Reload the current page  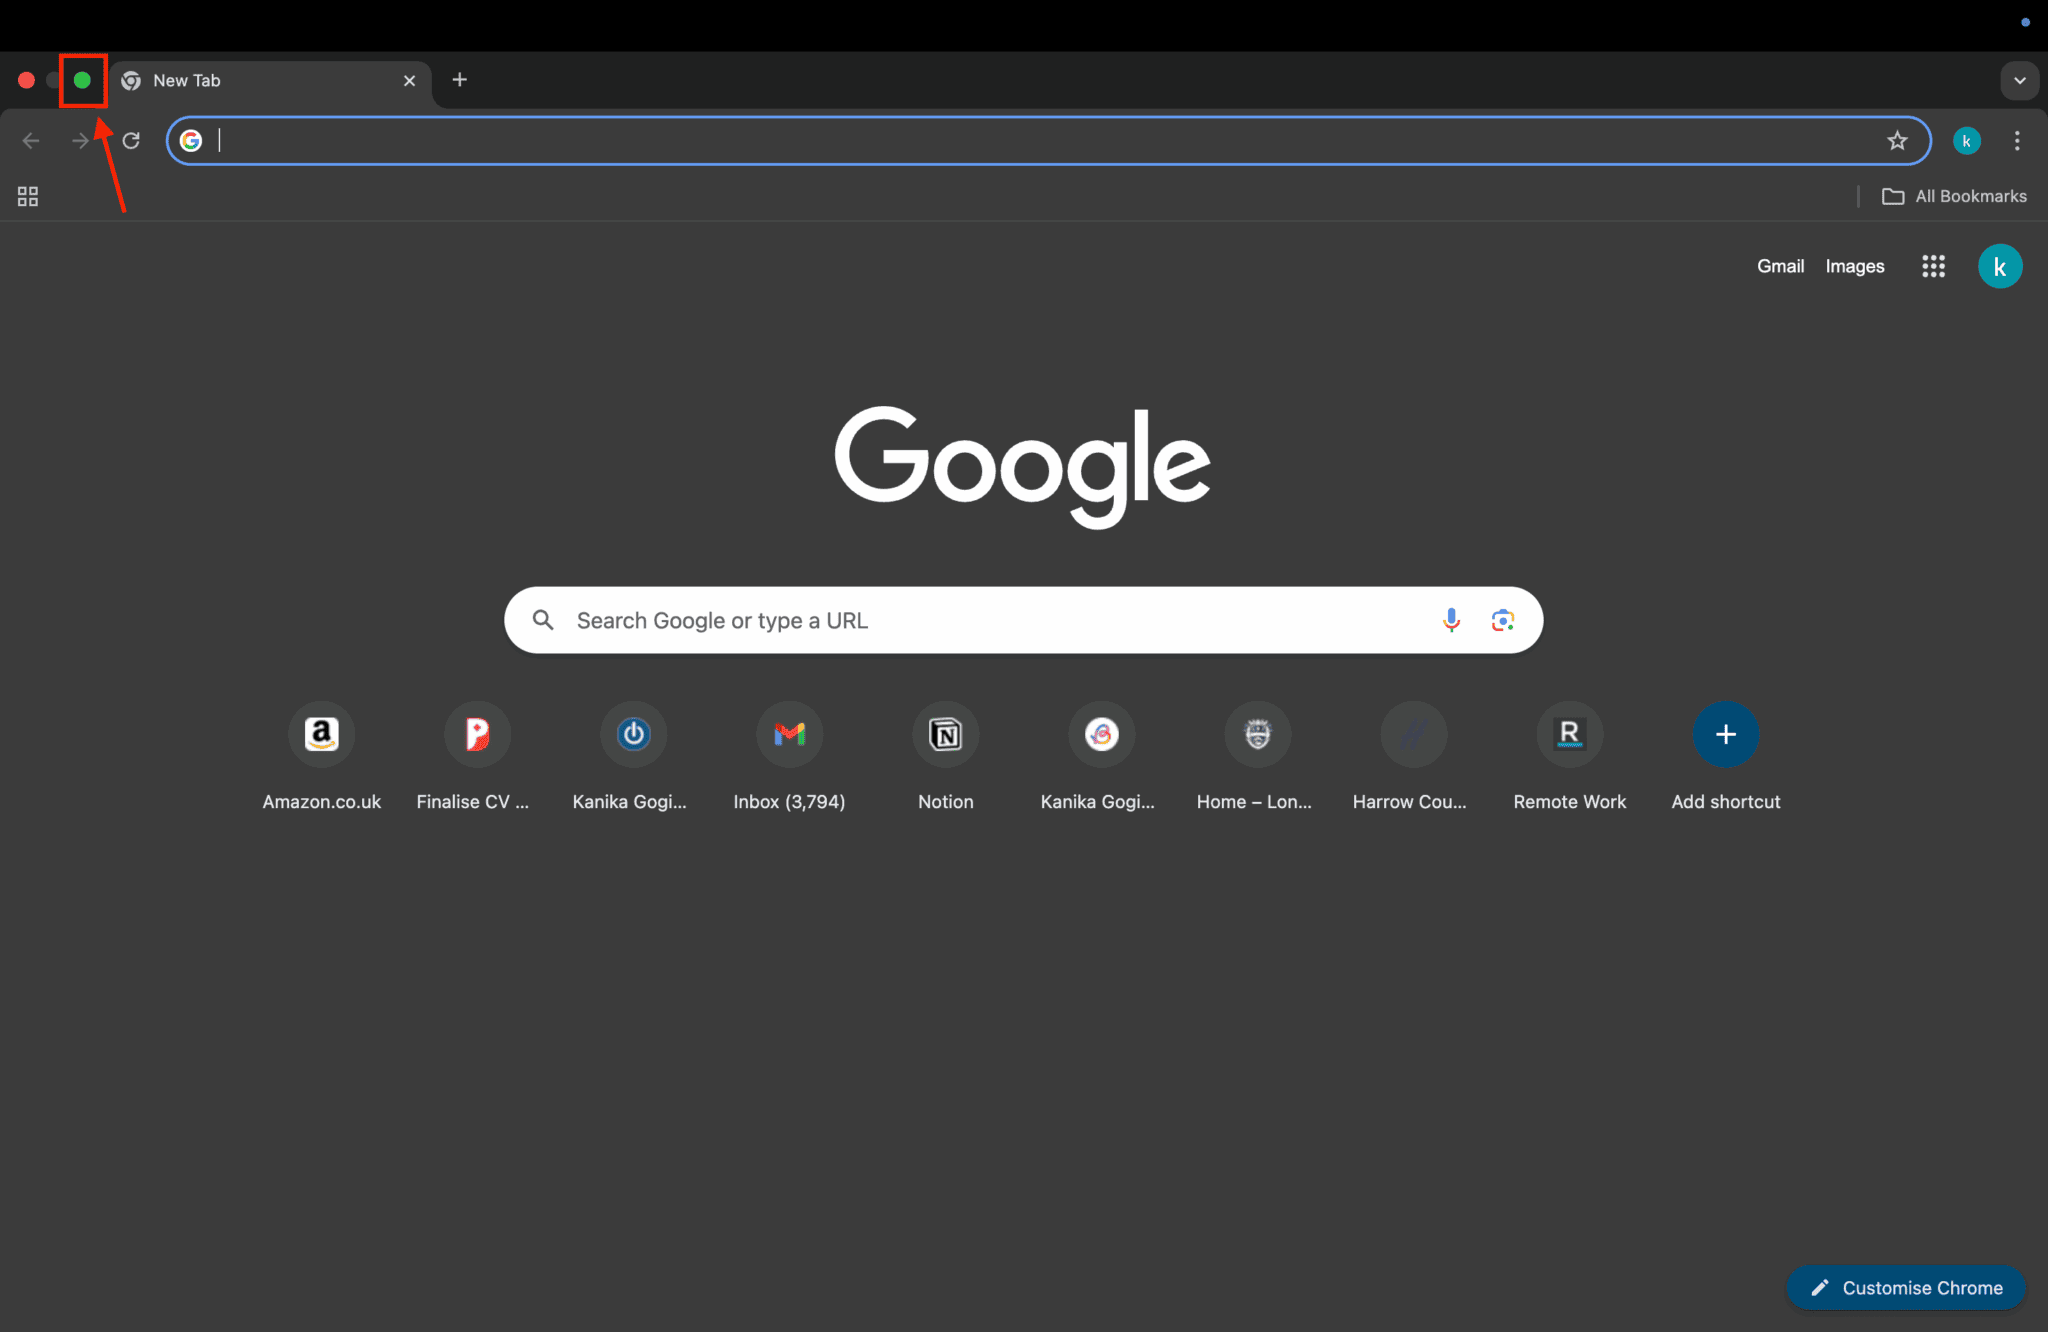point(130,140)
